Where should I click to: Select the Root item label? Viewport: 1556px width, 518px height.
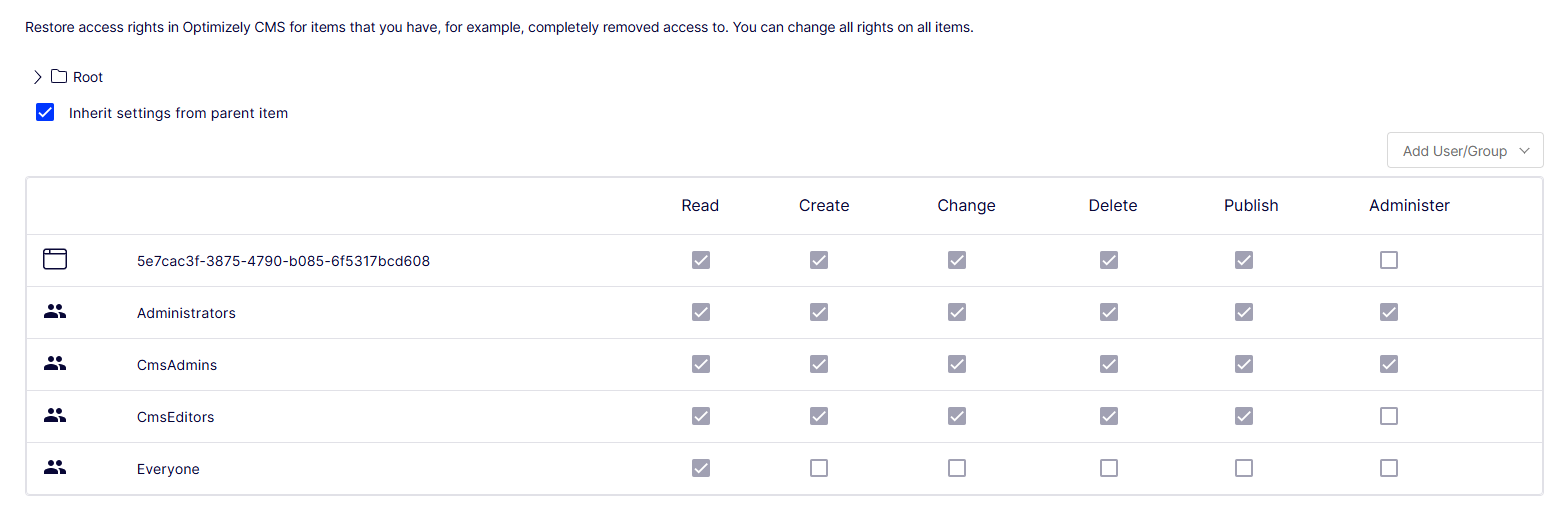[88, 77]
